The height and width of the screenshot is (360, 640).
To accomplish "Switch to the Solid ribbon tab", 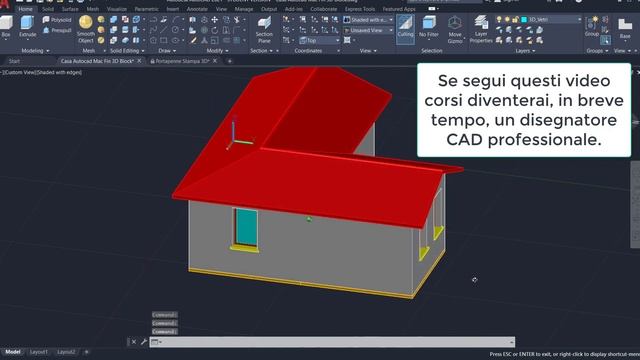I will tap(48, 9).
